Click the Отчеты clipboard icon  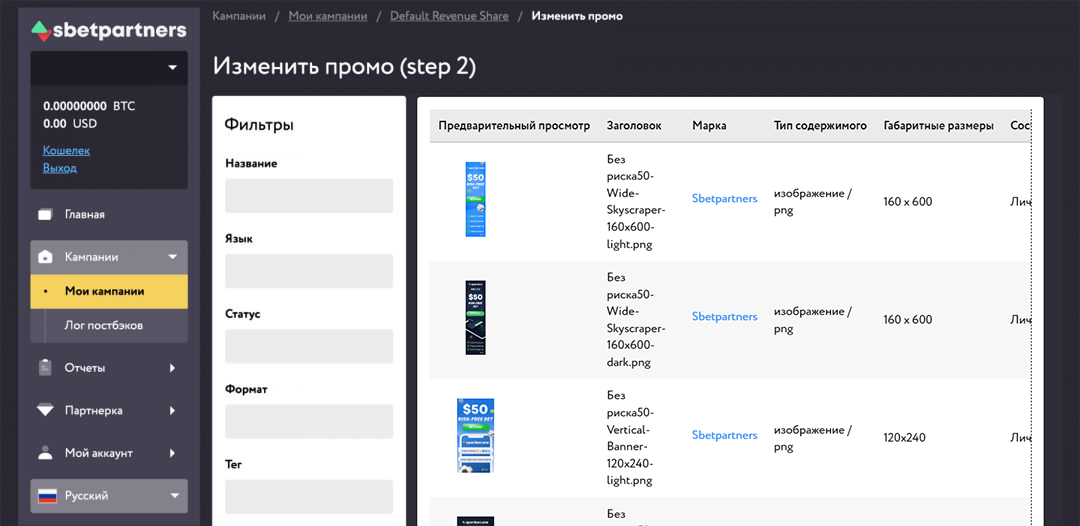(45, 368)
